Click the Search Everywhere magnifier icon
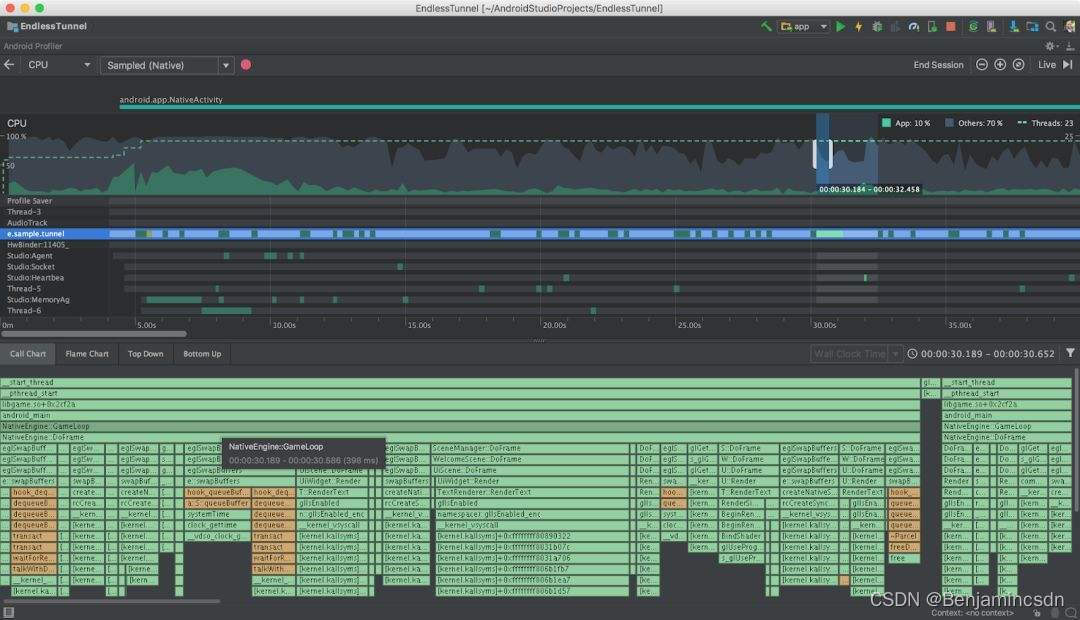1080x620 pixels. tap(1050, 26)
